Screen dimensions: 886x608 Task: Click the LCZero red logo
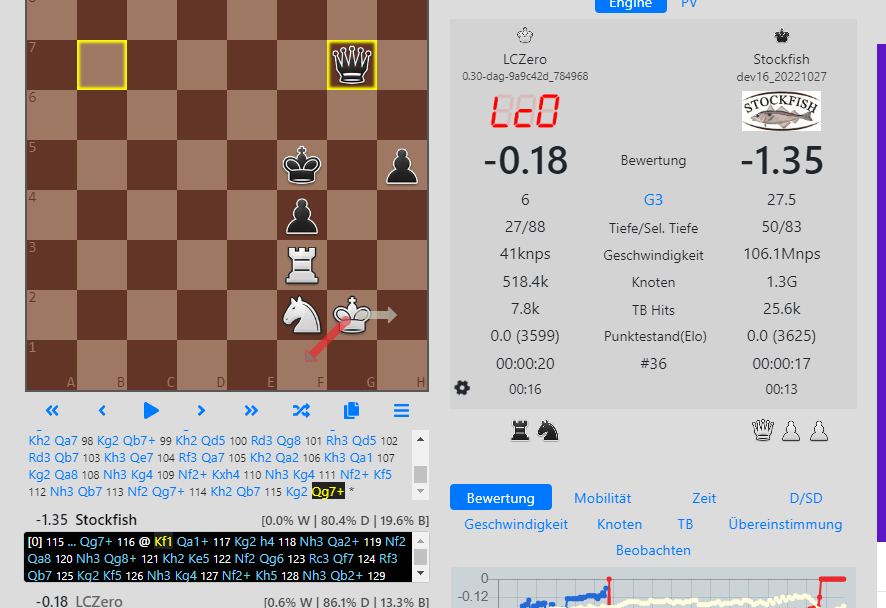[525, 111]
